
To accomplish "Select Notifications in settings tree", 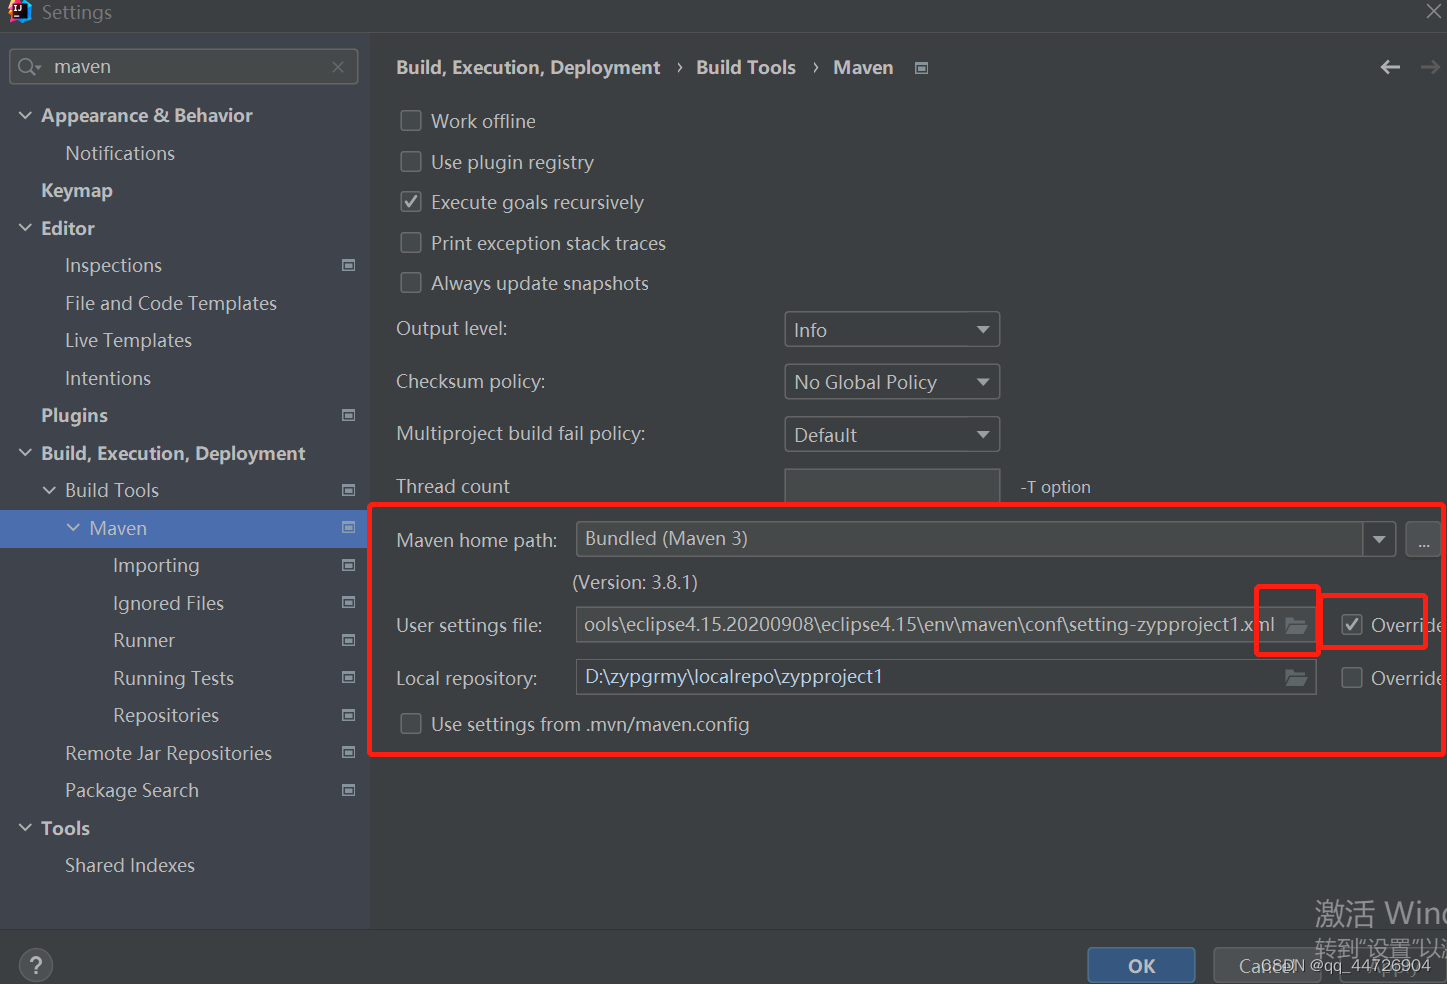I will (120, 153).
